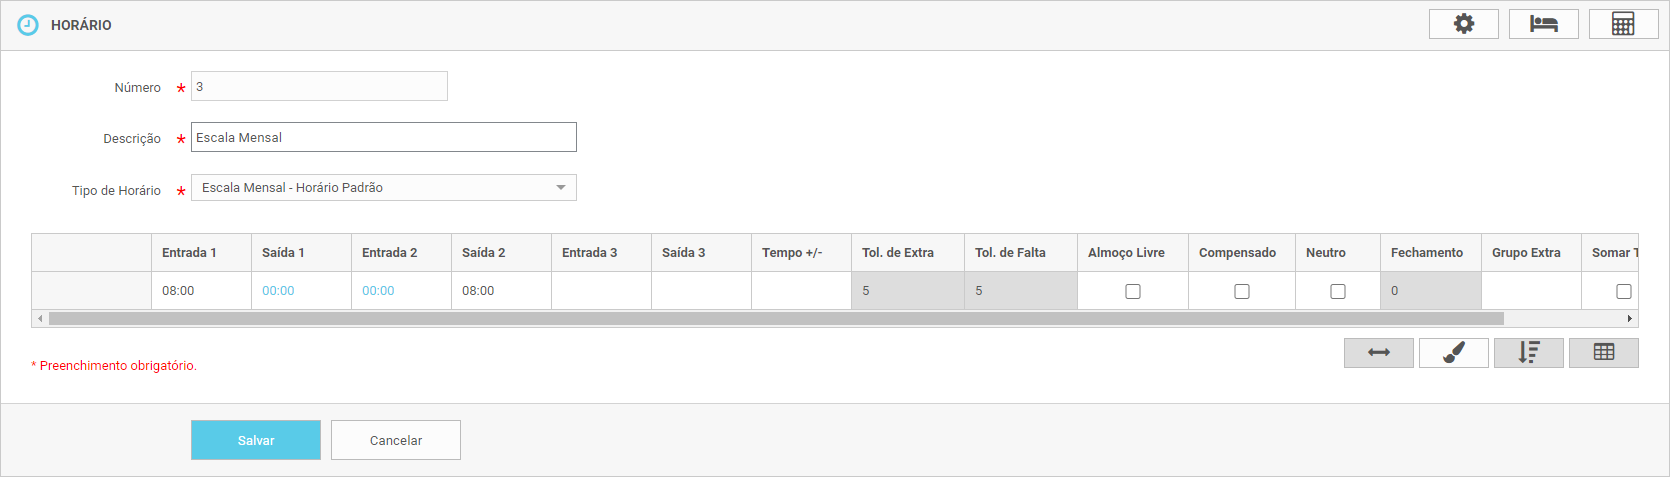Click the sort descending icon button
This screenshot has height=477, width=1670.
click(1528, 353)
